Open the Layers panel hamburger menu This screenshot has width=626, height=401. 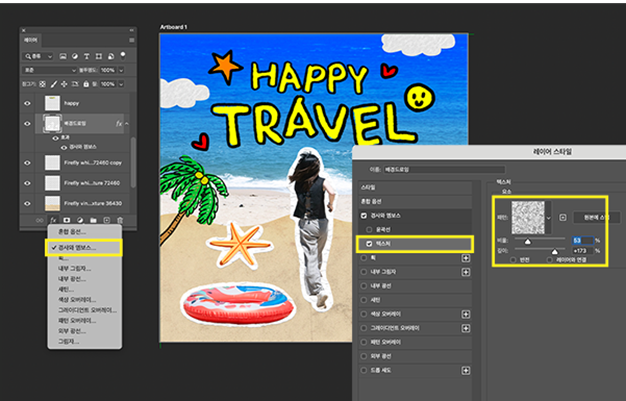coord(132,40)
